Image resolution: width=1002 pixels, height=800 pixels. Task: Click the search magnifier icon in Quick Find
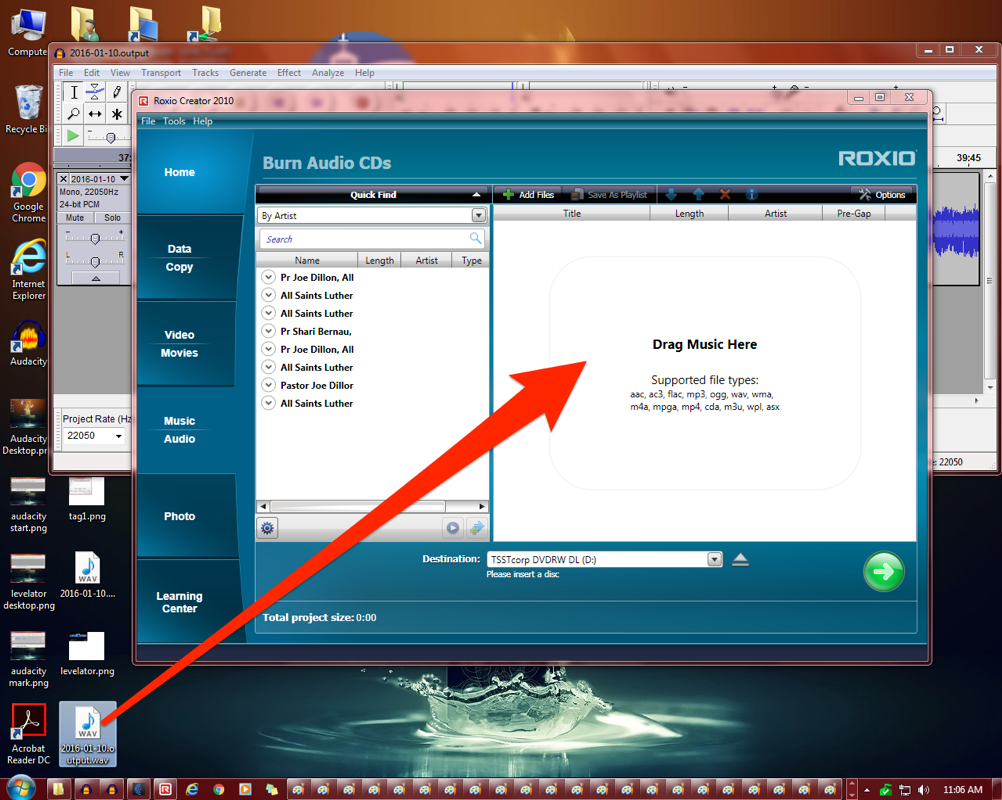click(475, 238)
